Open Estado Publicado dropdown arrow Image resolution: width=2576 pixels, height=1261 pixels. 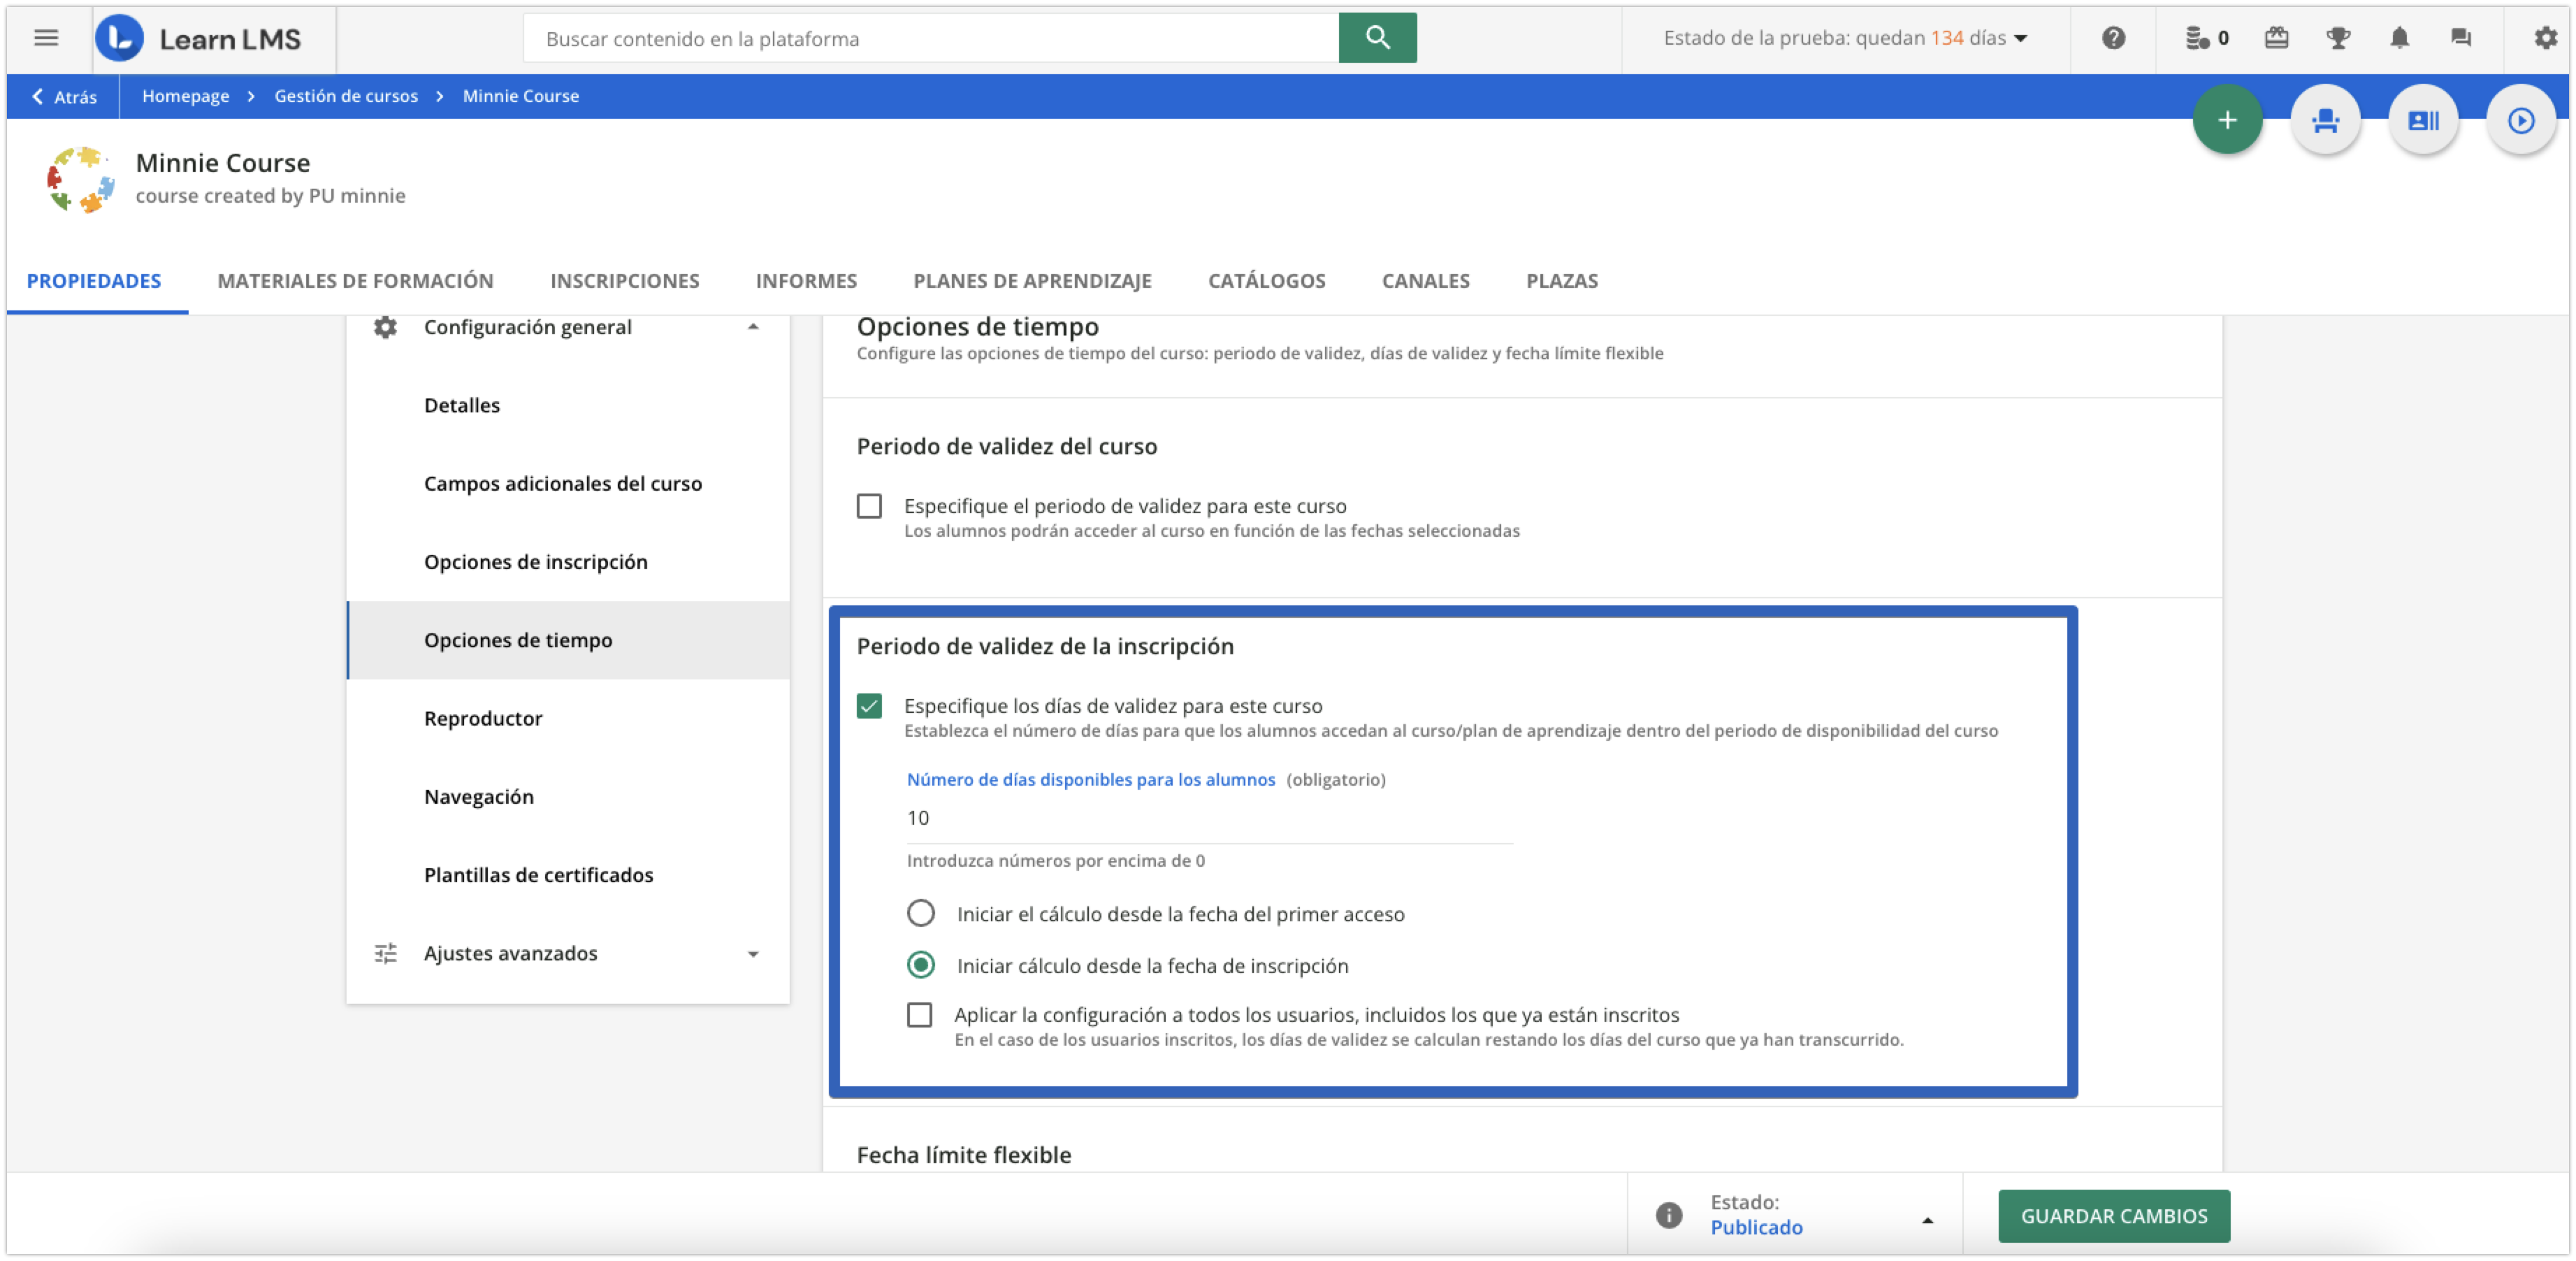coord(1927,1220)
